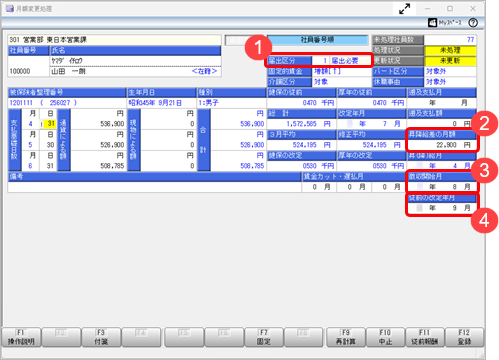
Task: Open the help question mark icon
Action: click(x=473, y=23)
